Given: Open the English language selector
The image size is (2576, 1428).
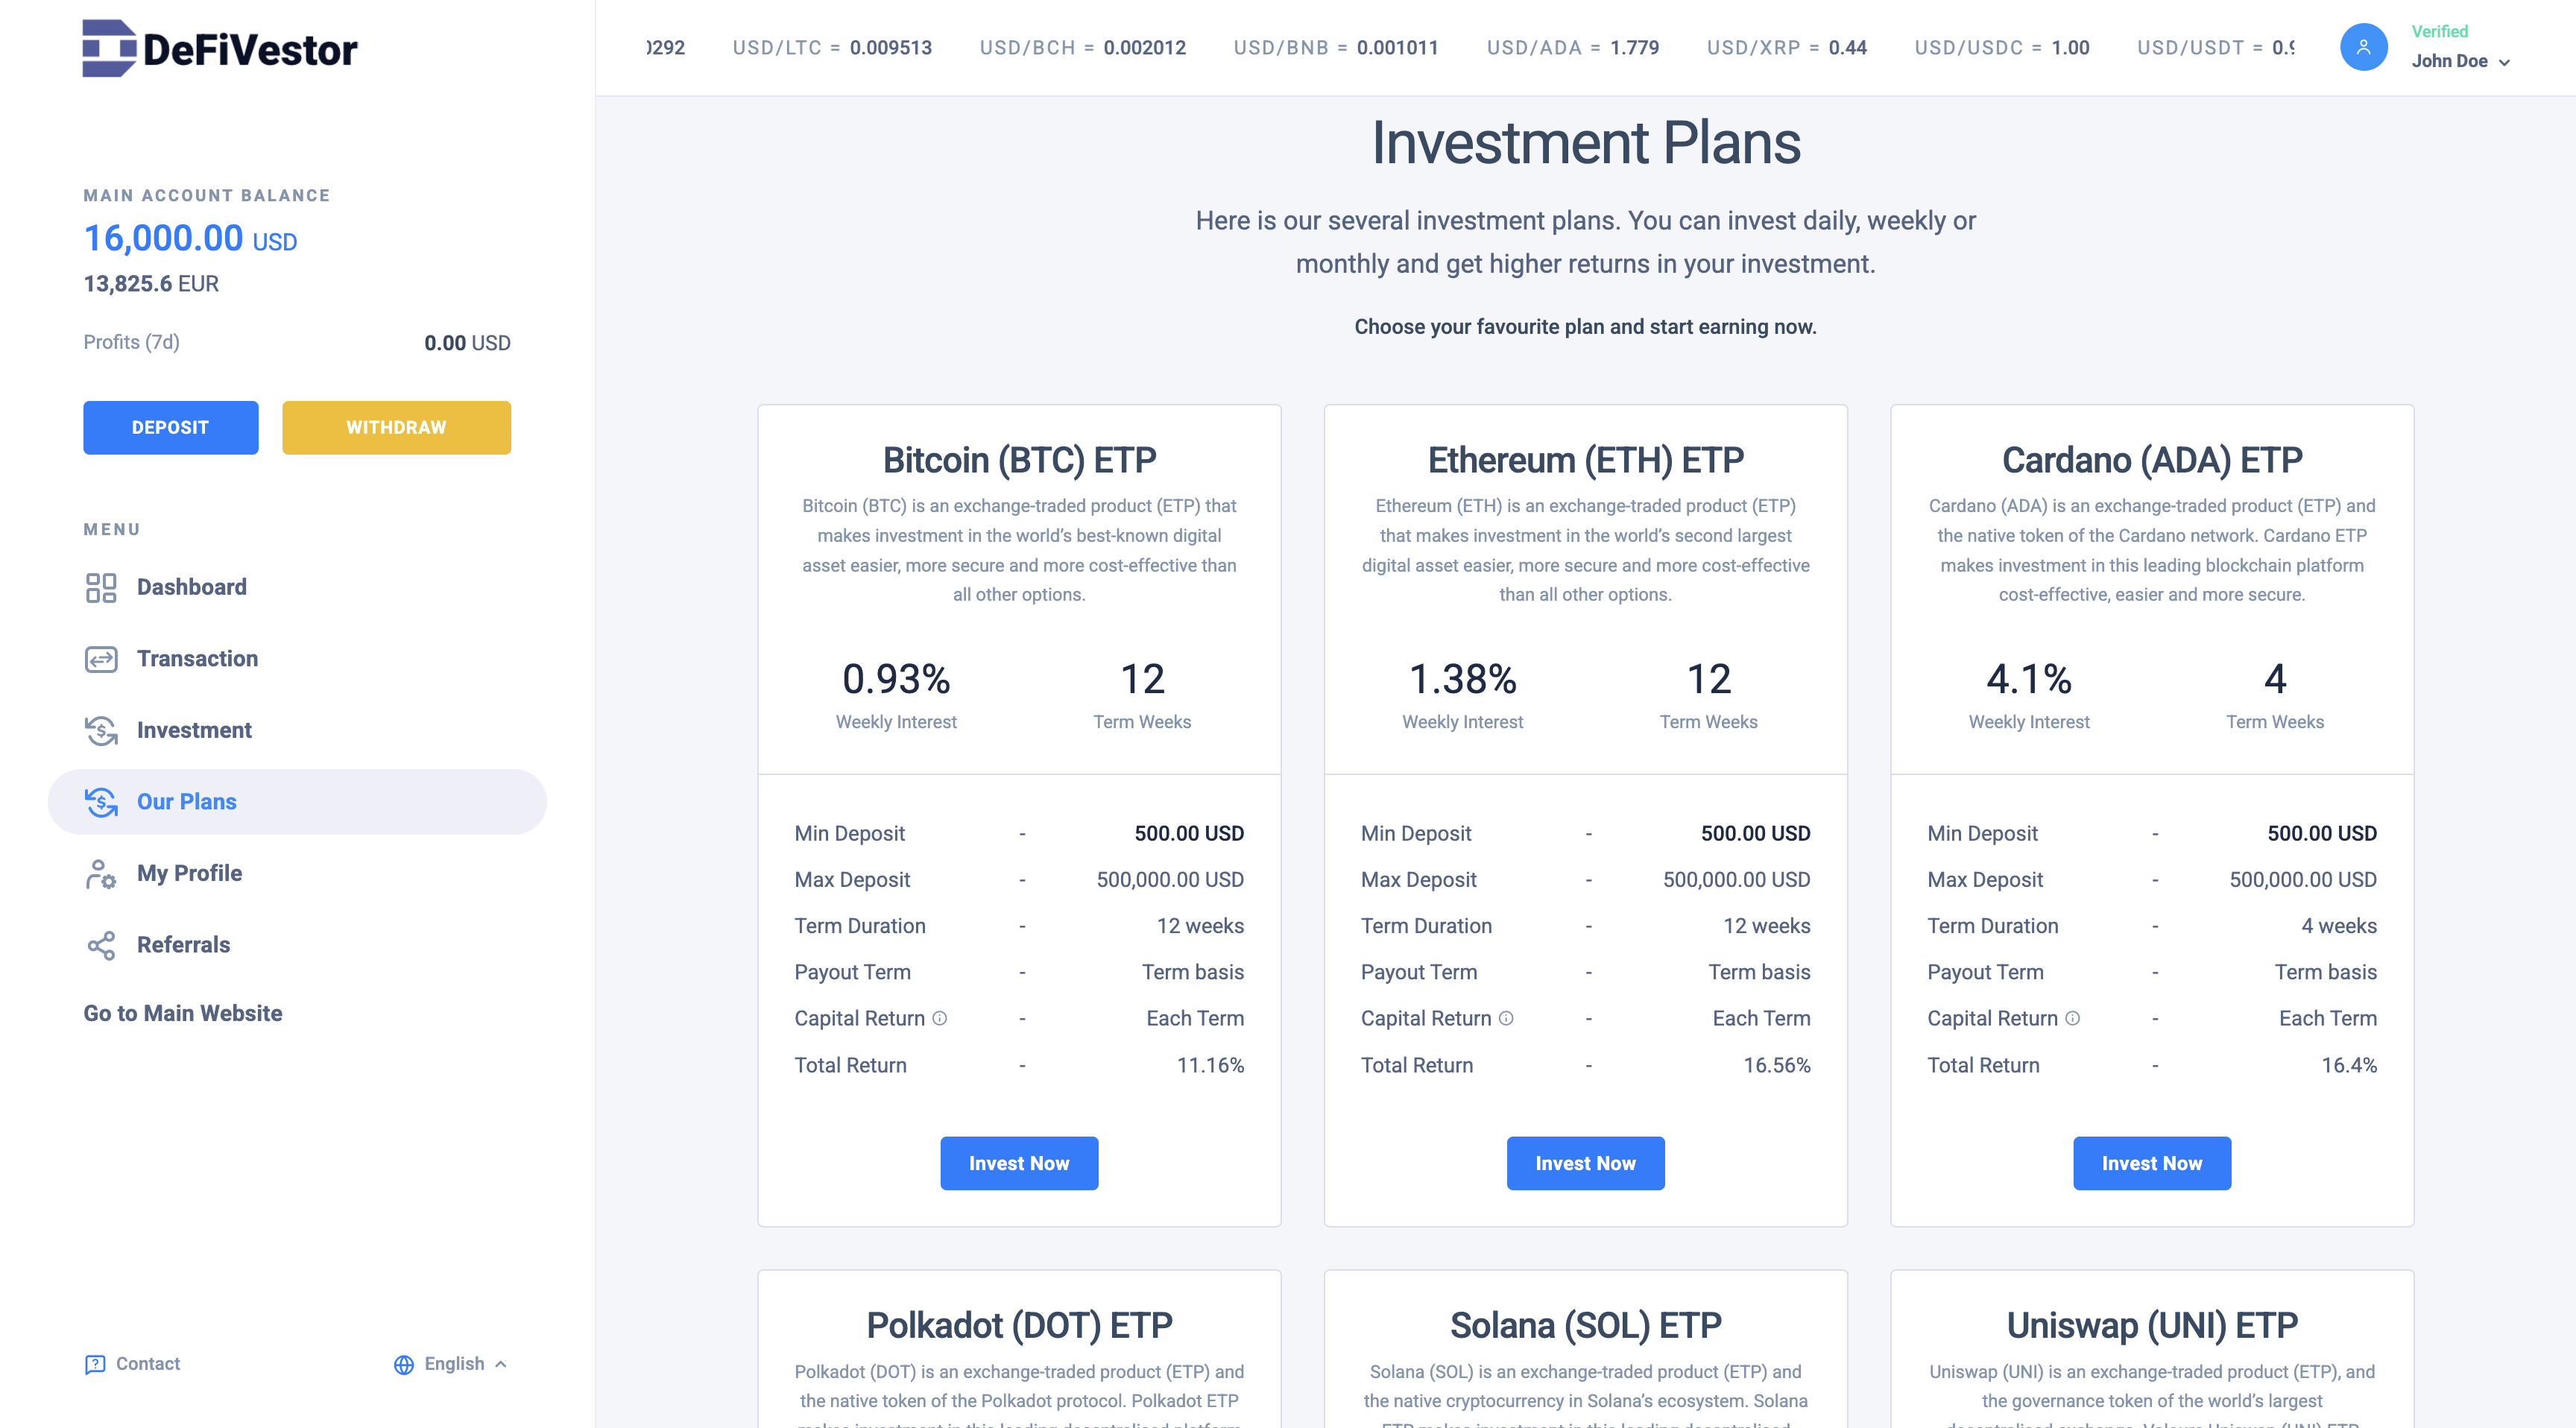Looking at the screenshot, I should 451,1364.
